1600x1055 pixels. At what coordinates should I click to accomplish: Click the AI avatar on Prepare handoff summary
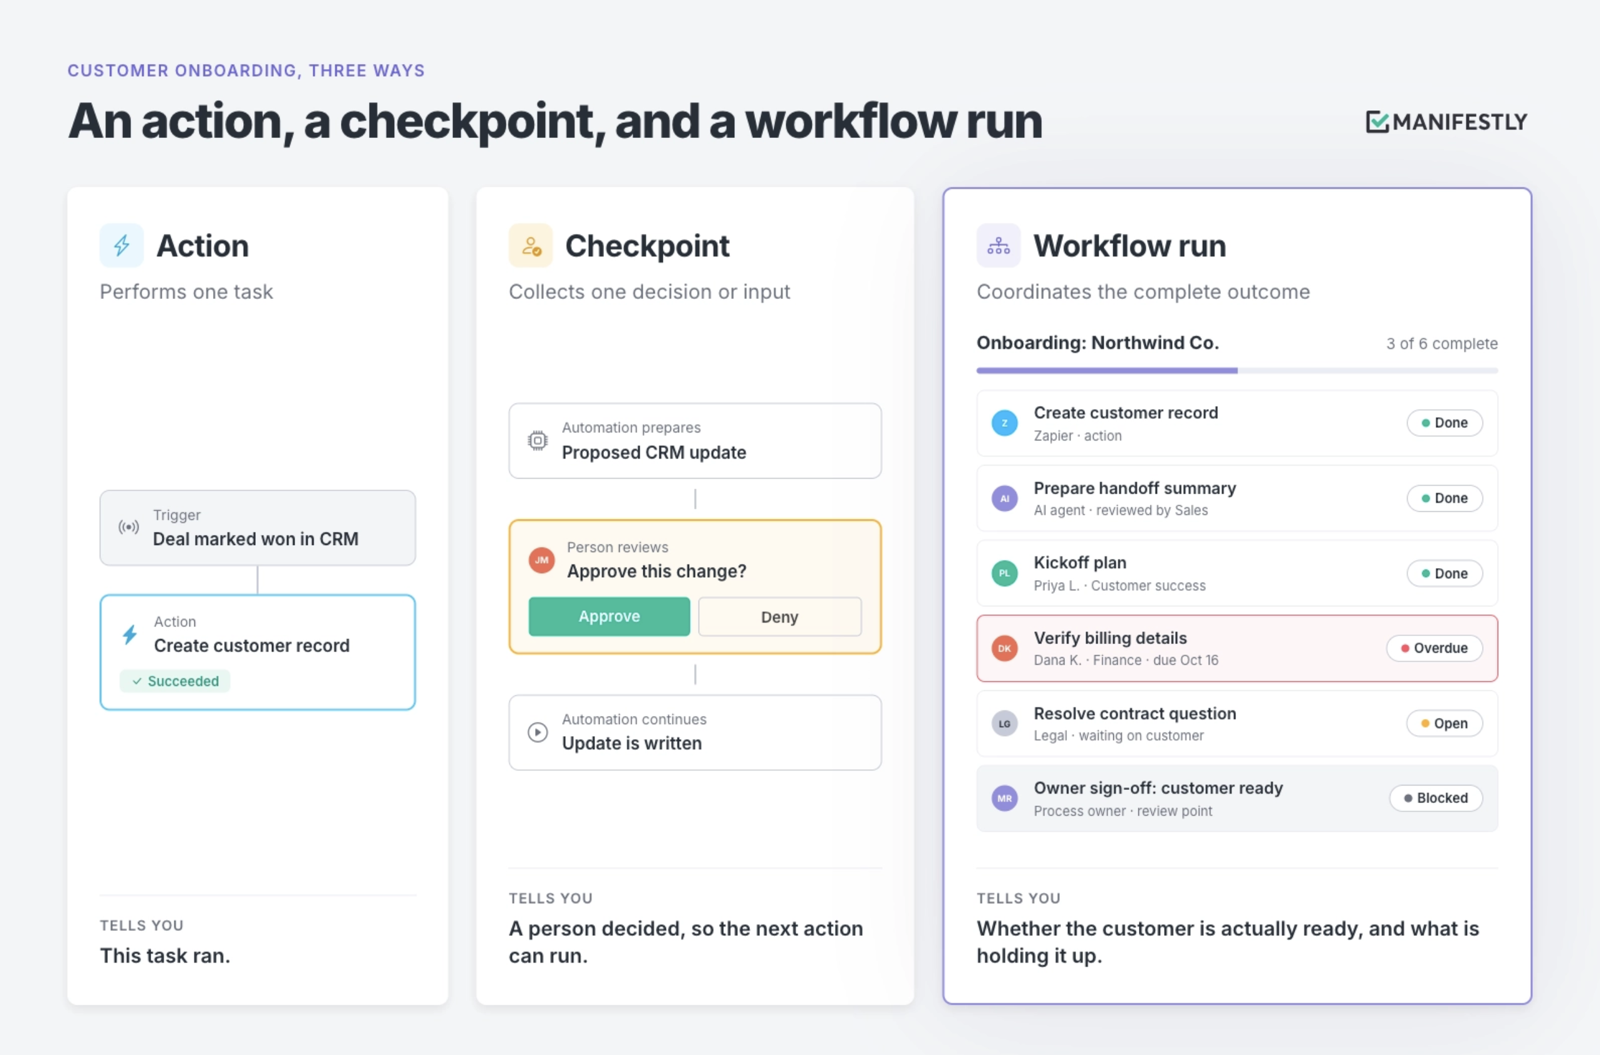pyautogui.click(x=1005, y=498)
